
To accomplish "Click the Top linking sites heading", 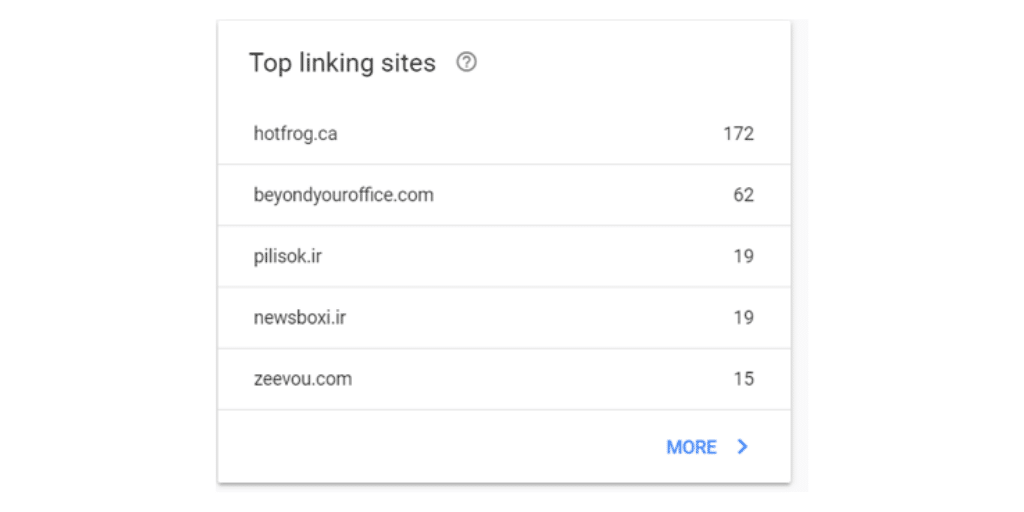I will pos(342,63).
